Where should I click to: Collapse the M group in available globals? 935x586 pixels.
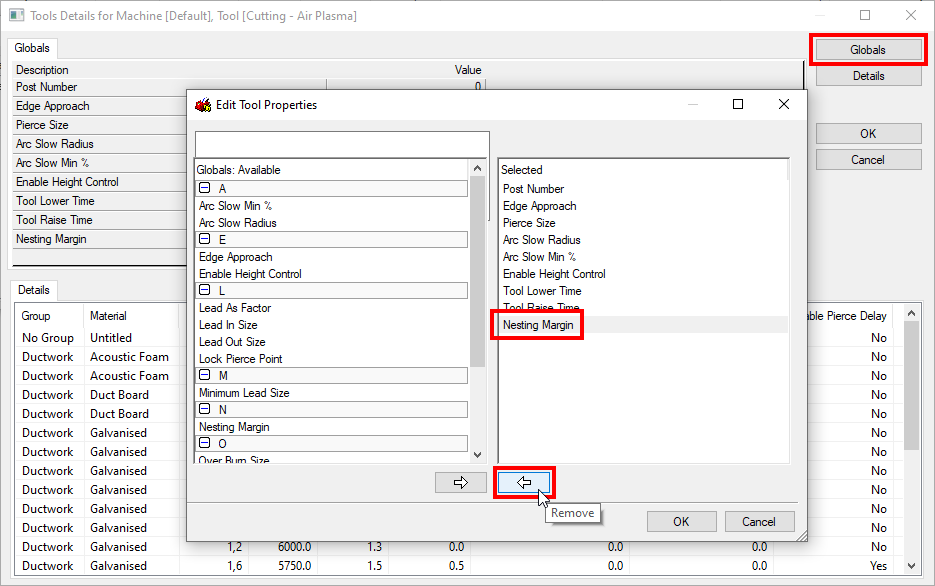206,375
